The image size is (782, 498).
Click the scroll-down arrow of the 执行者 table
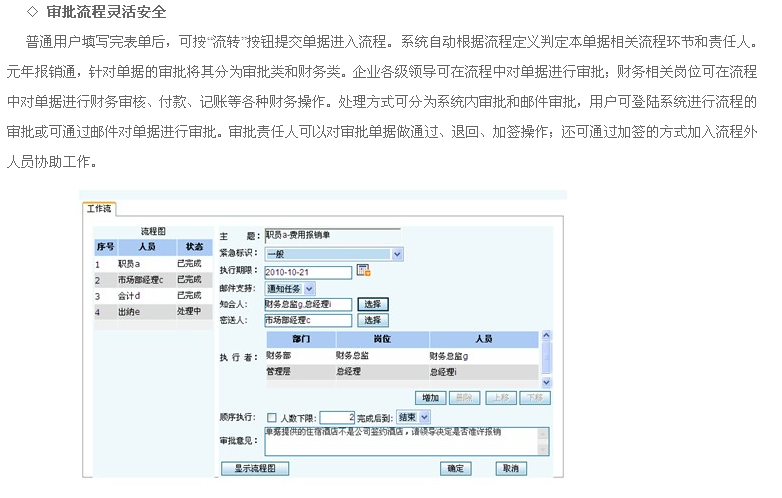click(x=546, y=382)
